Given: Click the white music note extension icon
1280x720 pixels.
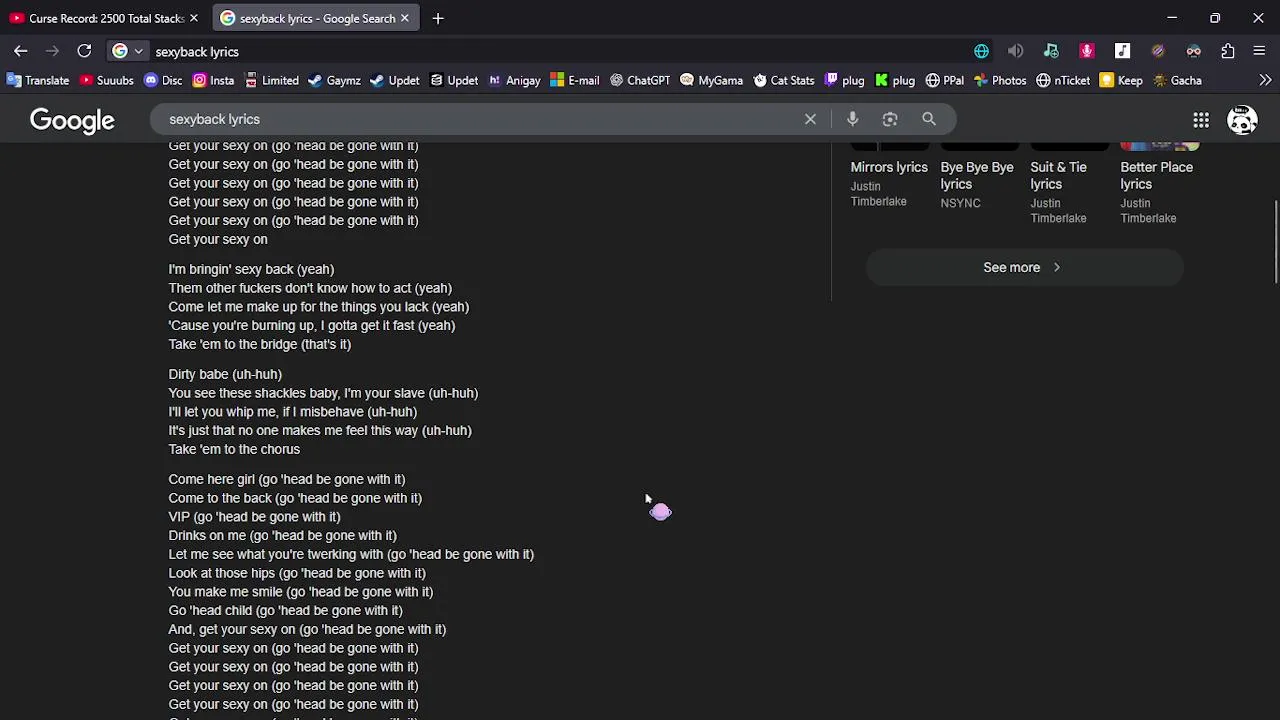Looking at the screenshot, I should point(1122,51).
